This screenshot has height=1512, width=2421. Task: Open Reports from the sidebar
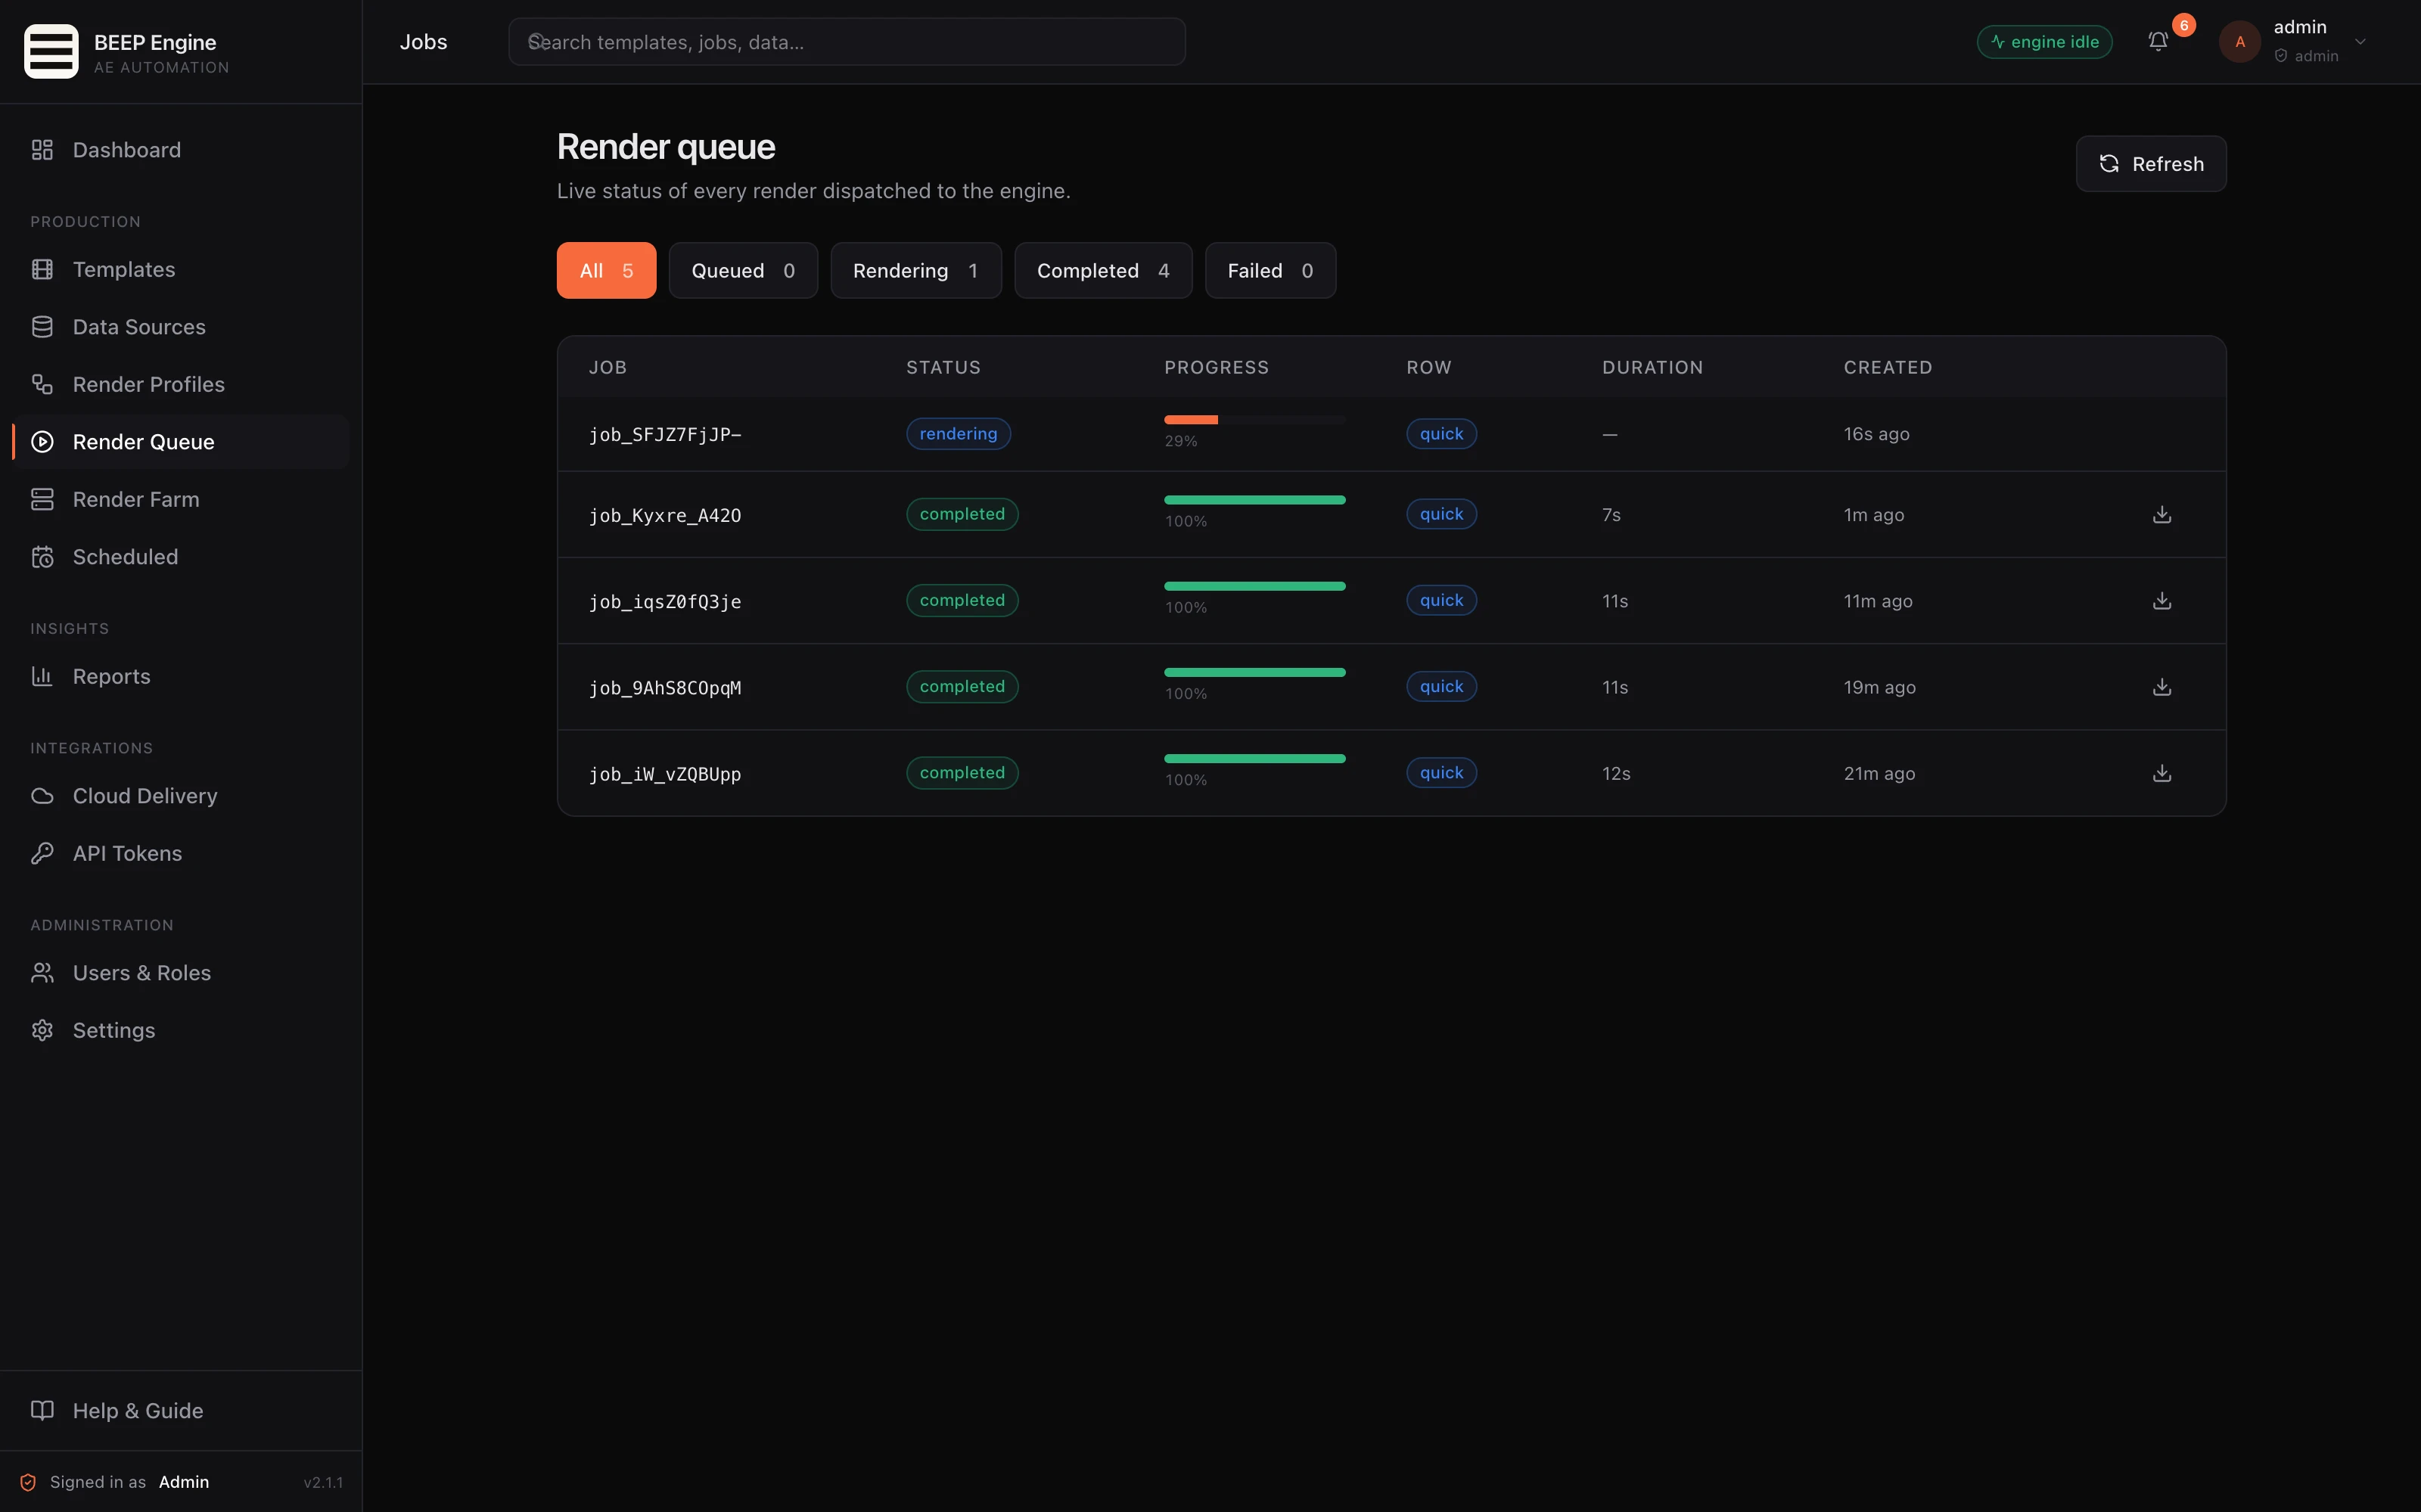(x=181, y=676)
